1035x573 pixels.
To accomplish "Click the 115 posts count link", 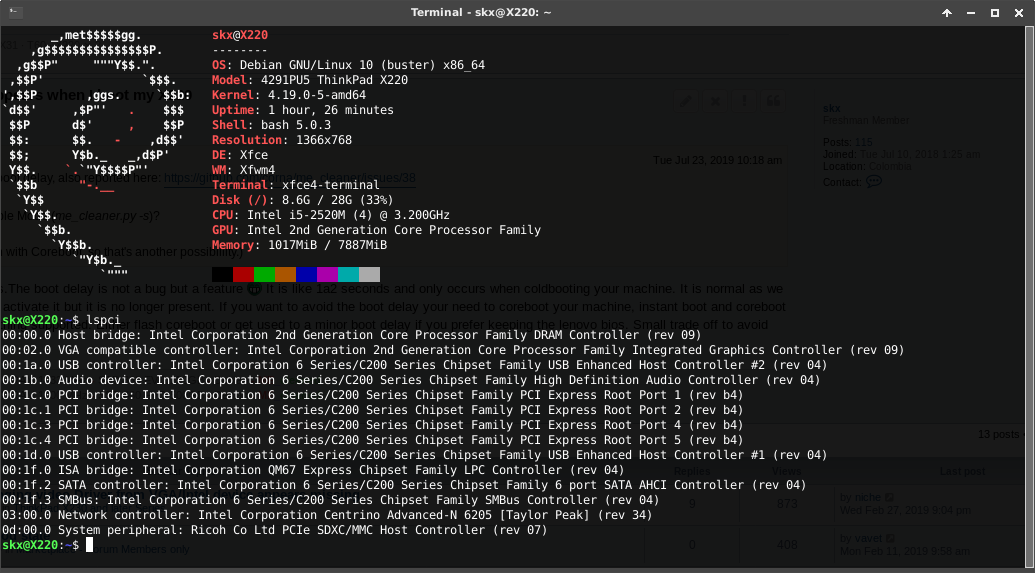I will (x=863, y=142).
